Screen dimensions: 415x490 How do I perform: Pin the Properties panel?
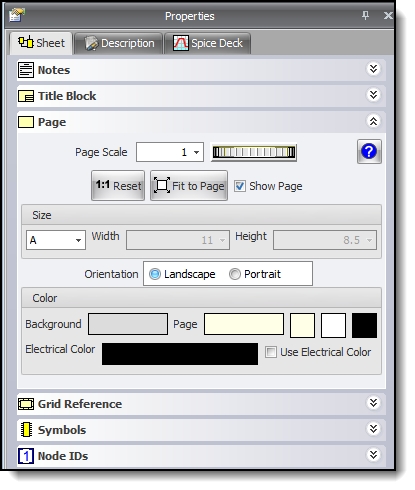(366, 15)
